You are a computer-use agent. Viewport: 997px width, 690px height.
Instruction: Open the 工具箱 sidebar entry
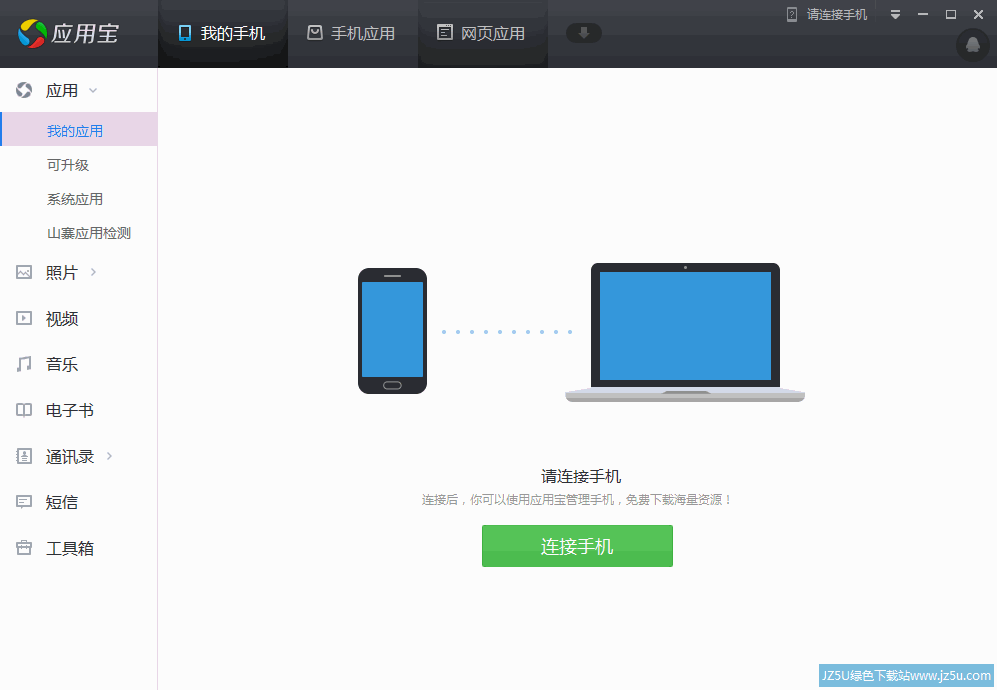[x=69, y=548]
